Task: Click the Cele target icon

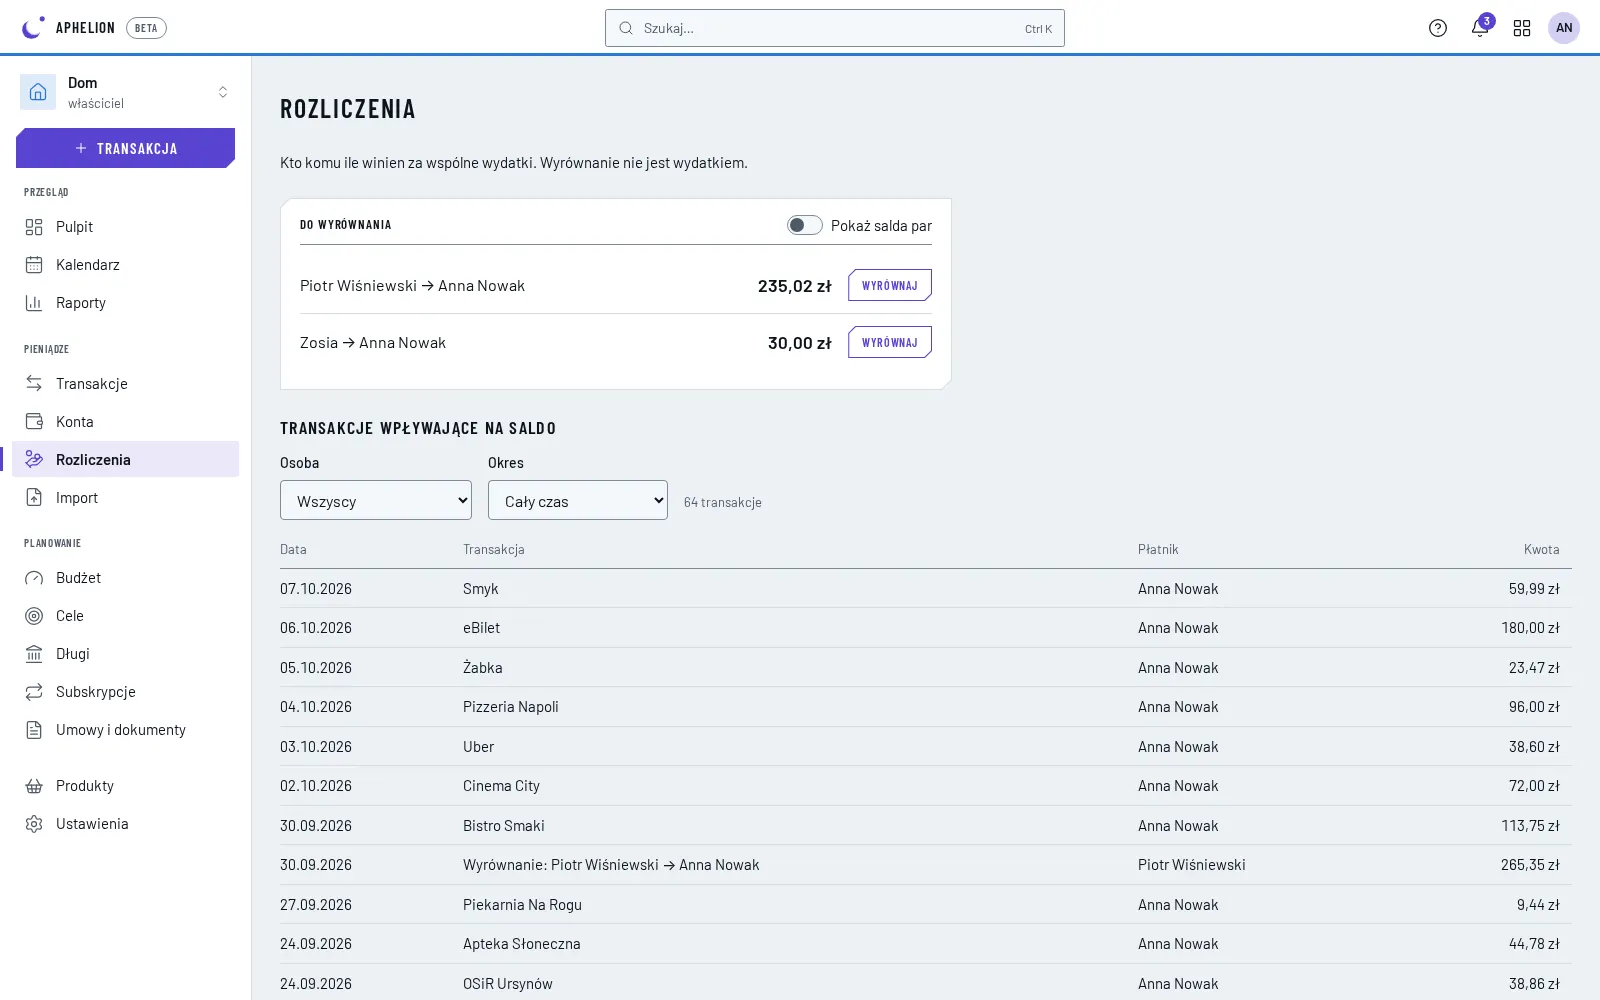Action: pyautogui.click(x=34, y=616)
